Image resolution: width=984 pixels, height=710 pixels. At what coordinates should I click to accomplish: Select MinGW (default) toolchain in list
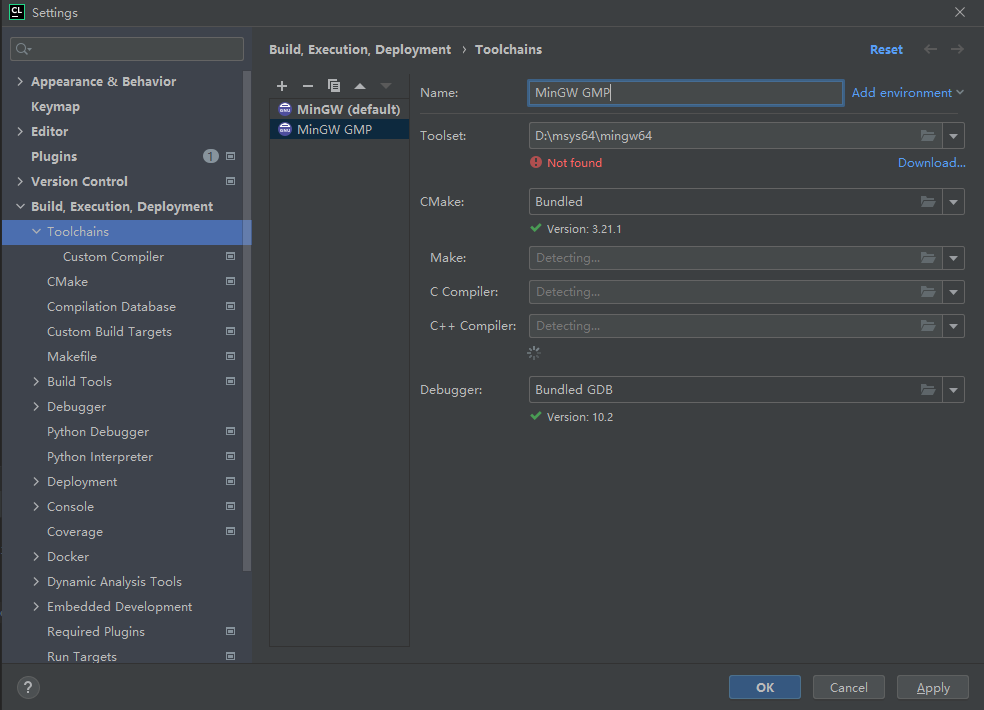tap(347, 109)
